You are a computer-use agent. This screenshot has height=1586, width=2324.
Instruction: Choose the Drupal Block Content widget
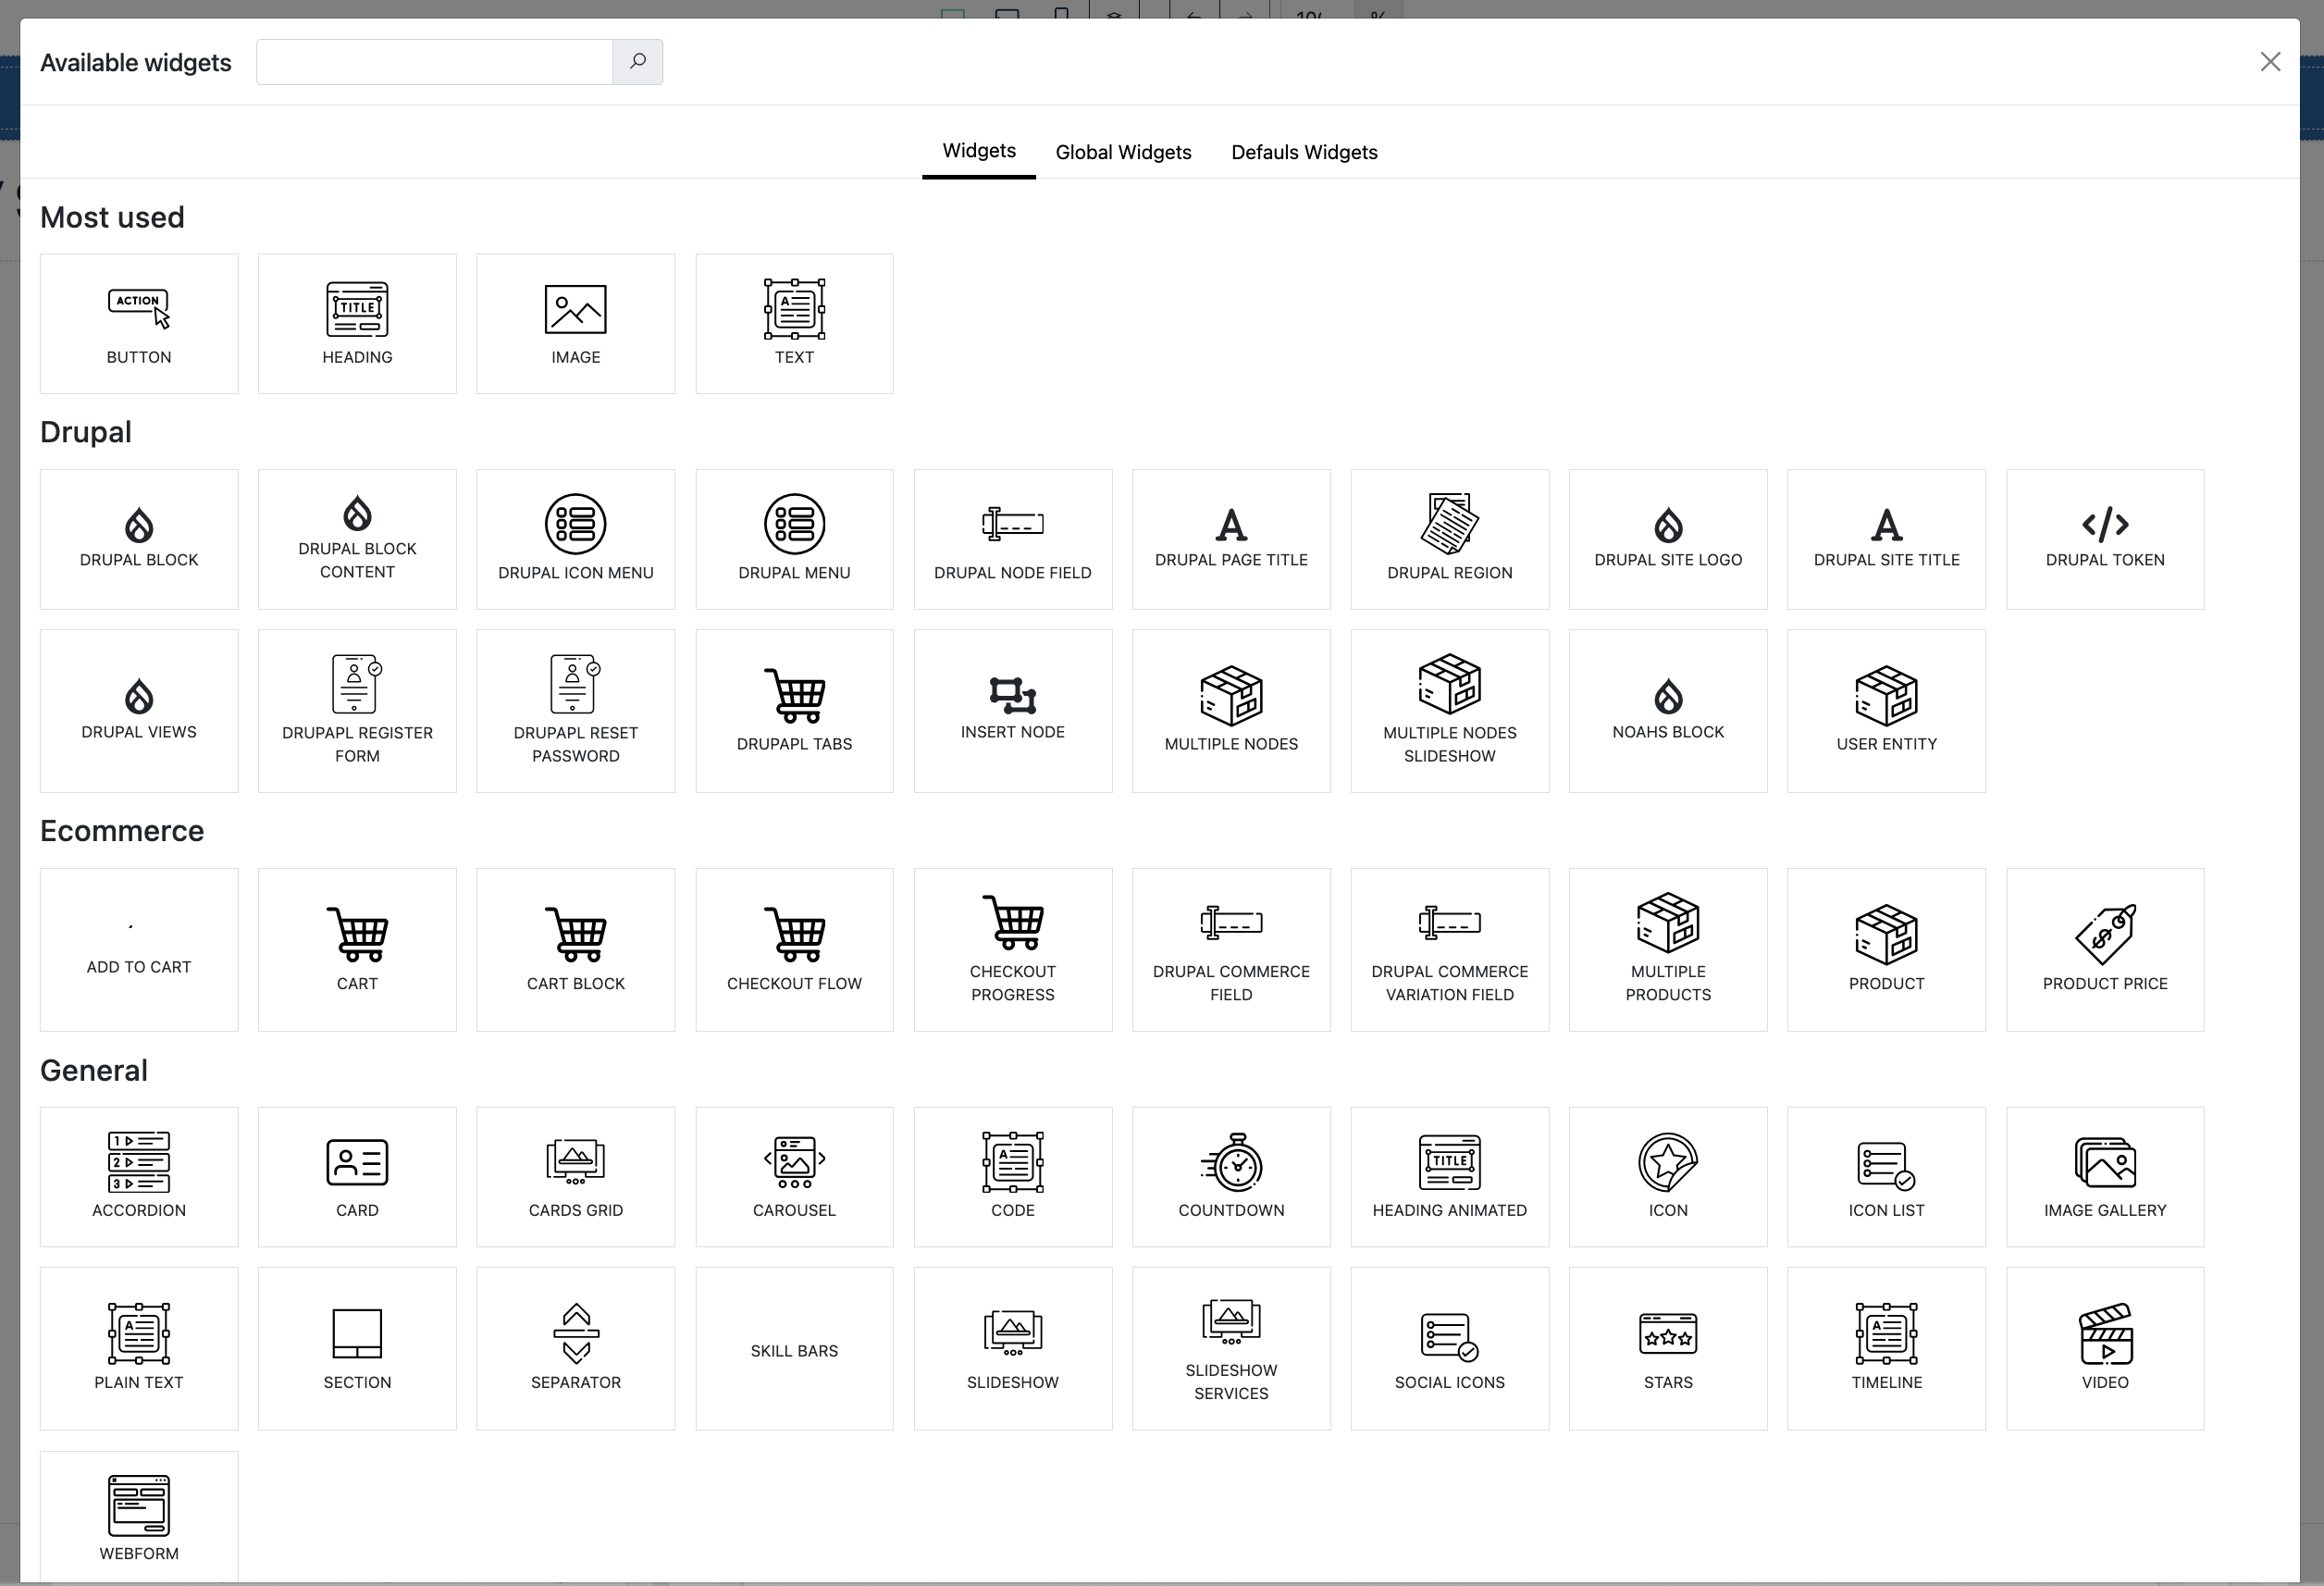click(357, 539)
